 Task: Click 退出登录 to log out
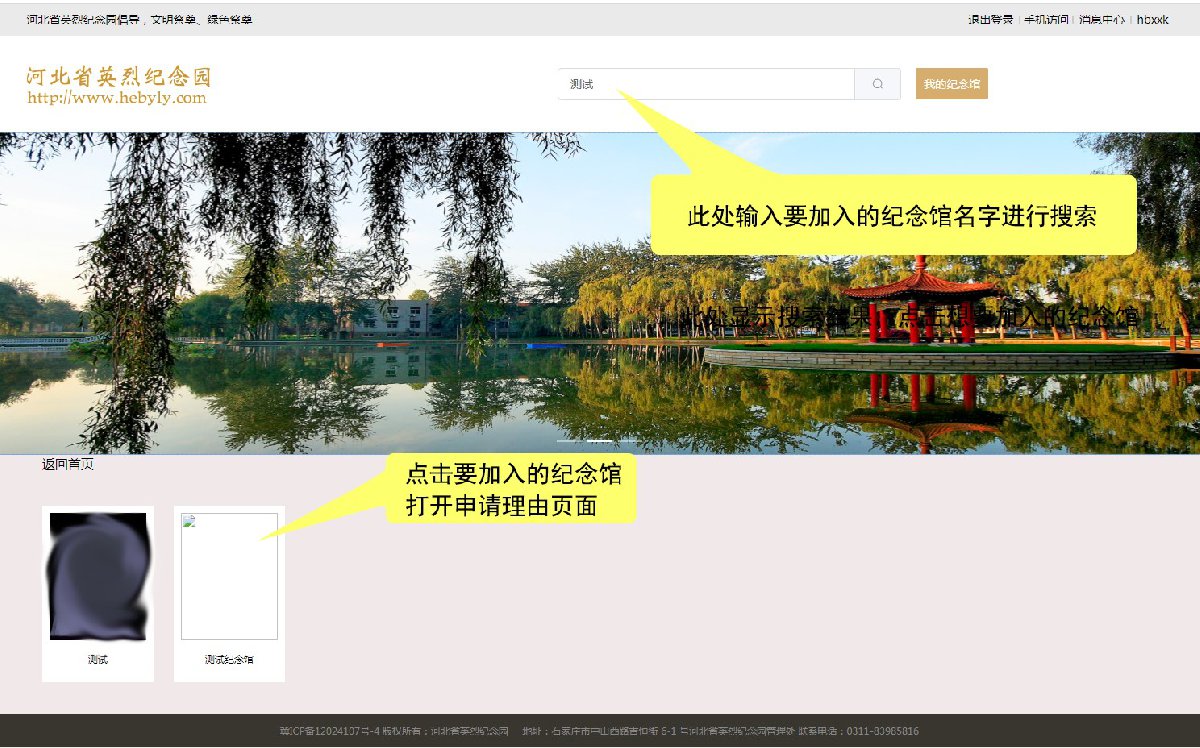coord(990,19)
